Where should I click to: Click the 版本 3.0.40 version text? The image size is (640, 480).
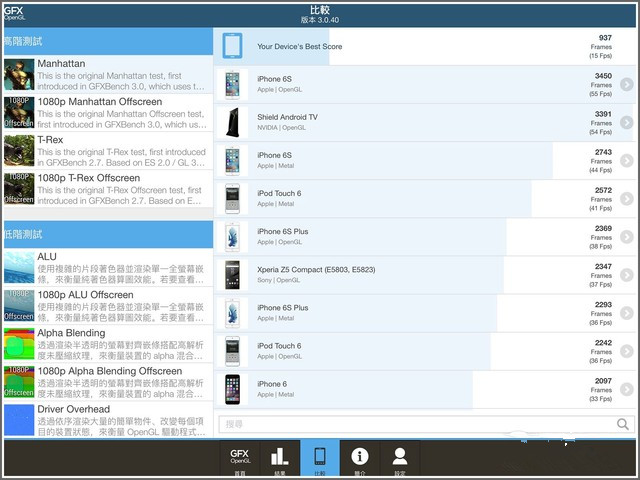320,20
